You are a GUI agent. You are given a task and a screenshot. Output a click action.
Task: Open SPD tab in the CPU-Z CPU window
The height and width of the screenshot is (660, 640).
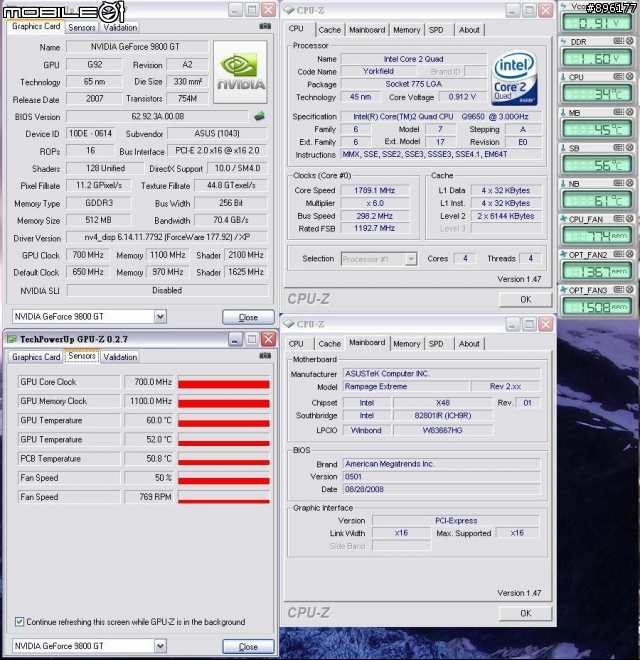click(436, 30)
